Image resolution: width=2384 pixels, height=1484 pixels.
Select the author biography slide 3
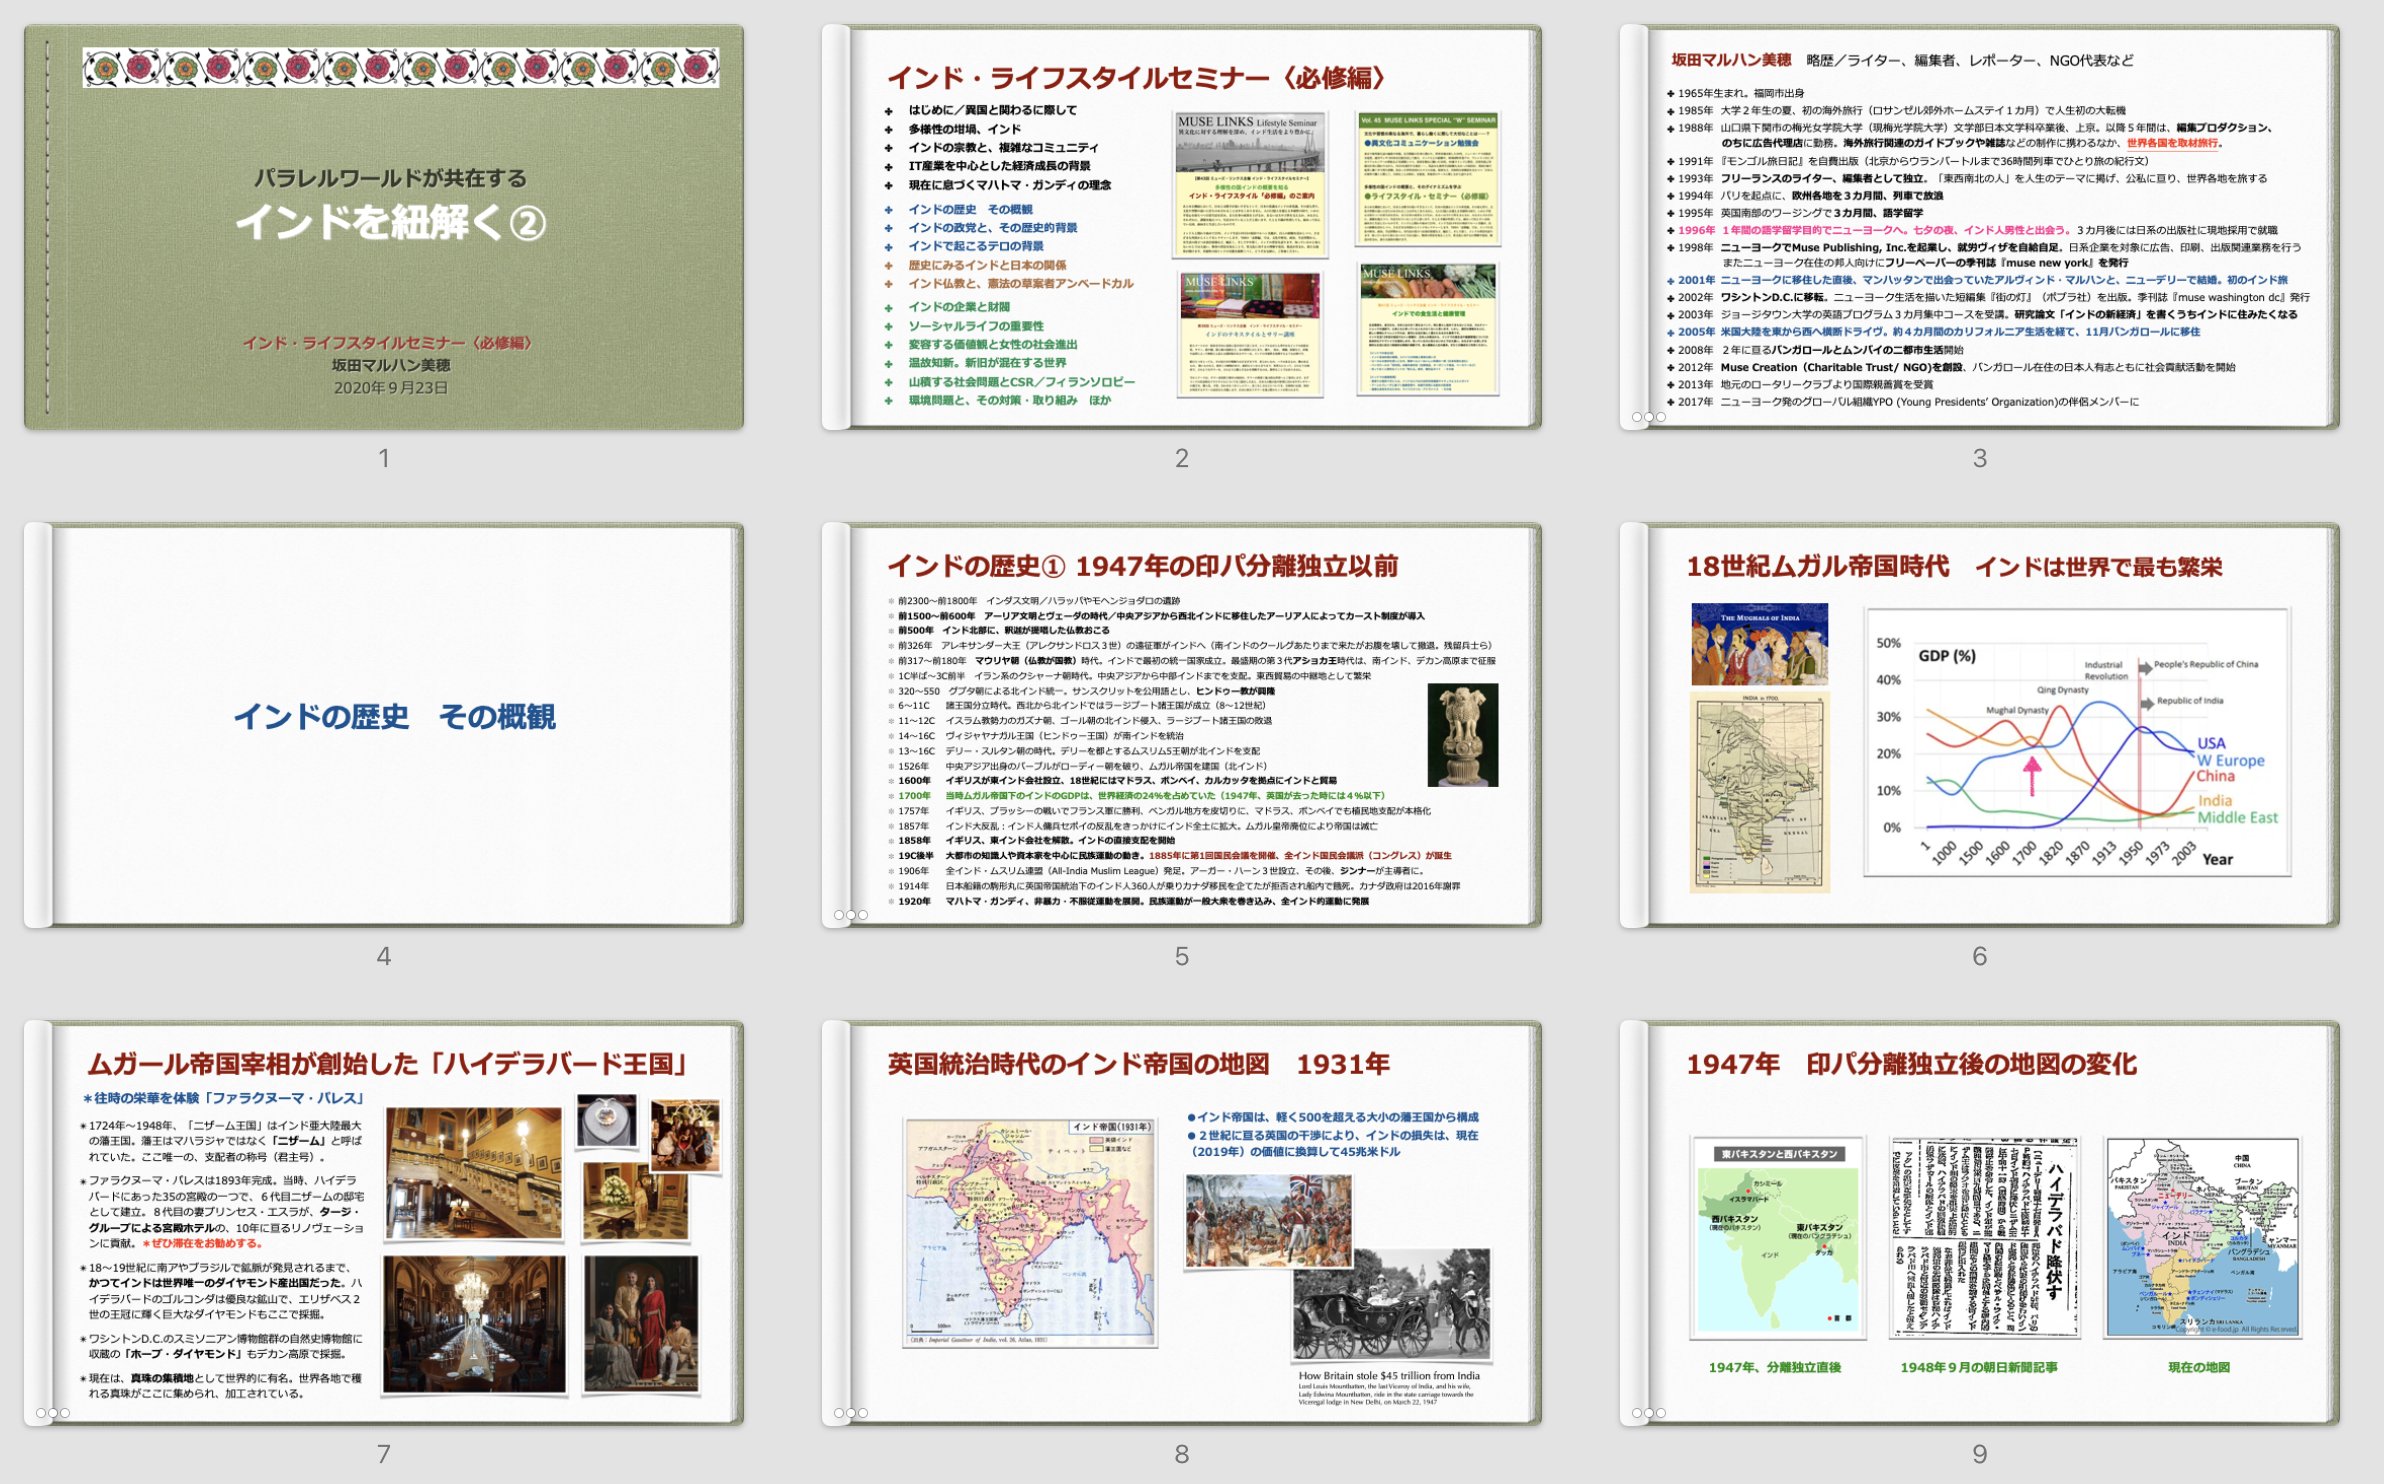pyautogui.click(x=1979, y=228)
